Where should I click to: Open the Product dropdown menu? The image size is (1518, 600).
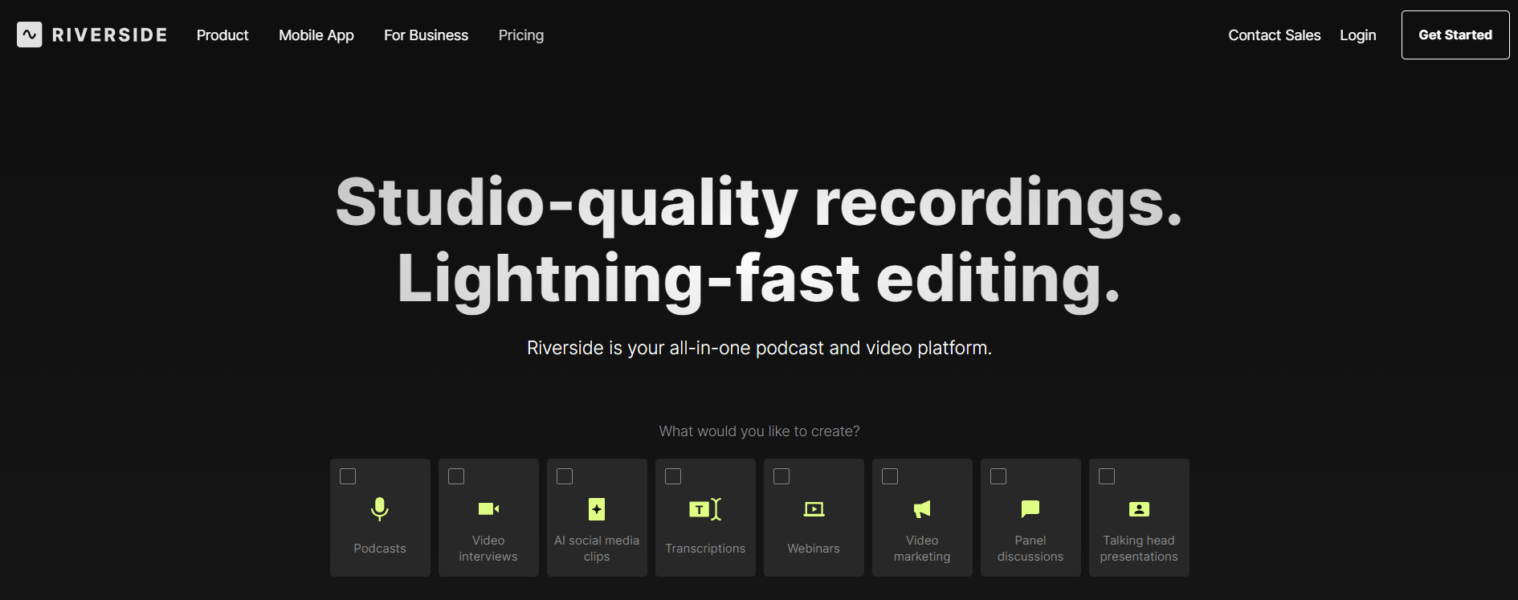tap(222, 35)
